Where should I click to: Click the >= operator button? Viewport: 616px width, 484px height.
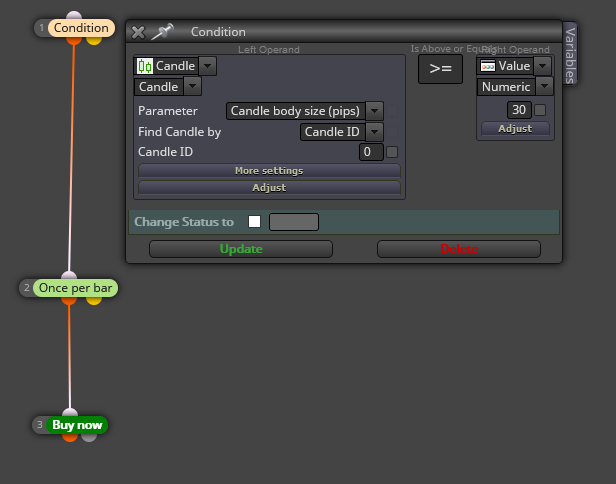pyautogui.click(x=440, y=69)
